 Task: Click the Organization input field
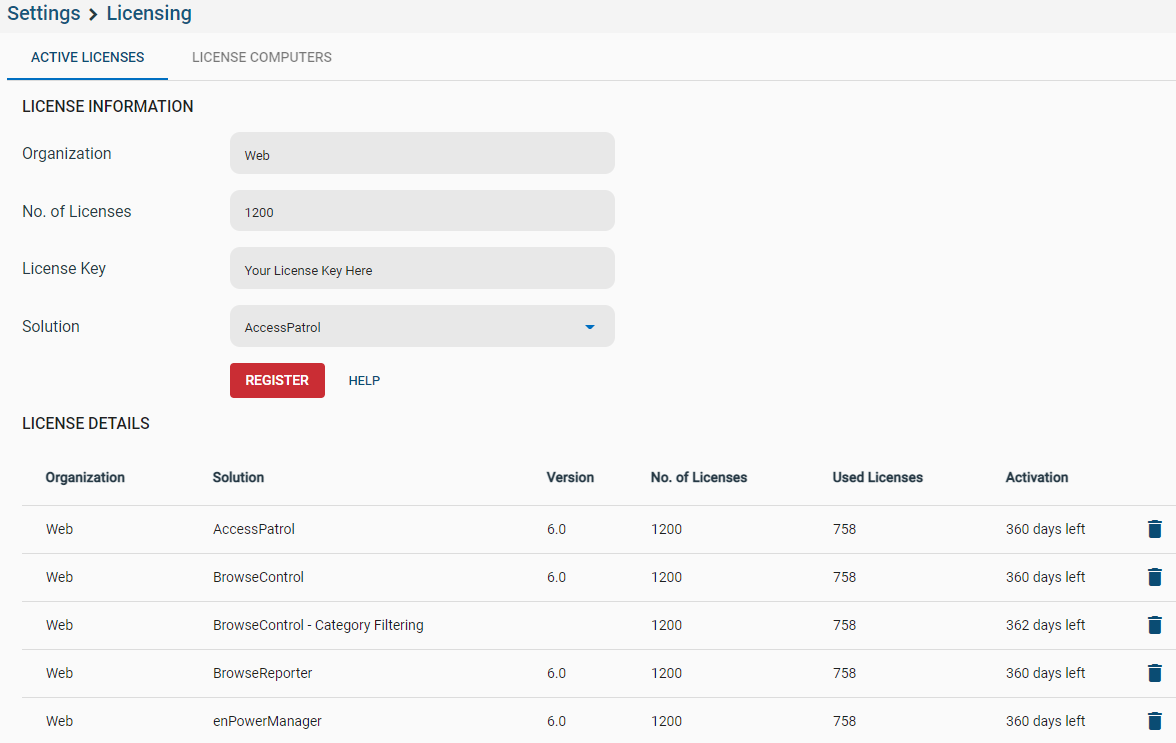pos(422,153)
